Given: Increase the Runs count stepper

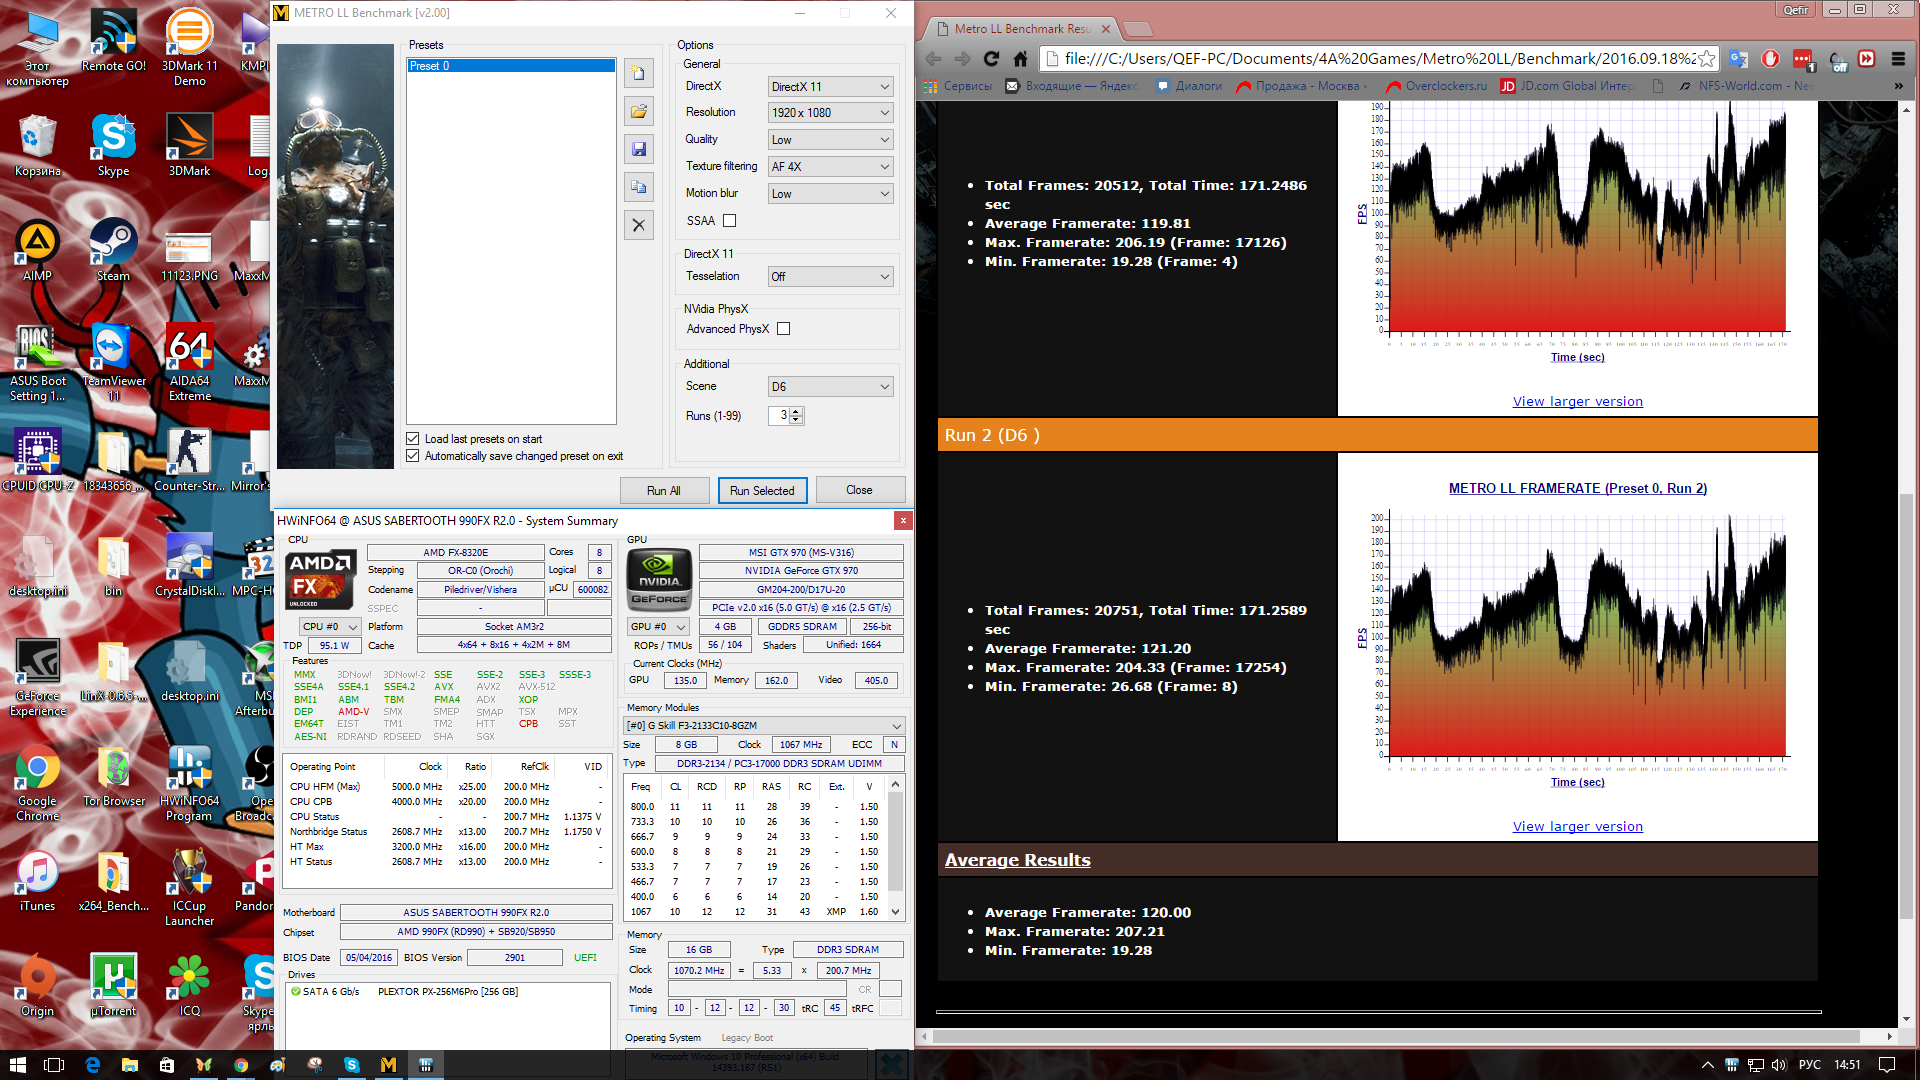Looking at the screenshot, I should 796,411.
